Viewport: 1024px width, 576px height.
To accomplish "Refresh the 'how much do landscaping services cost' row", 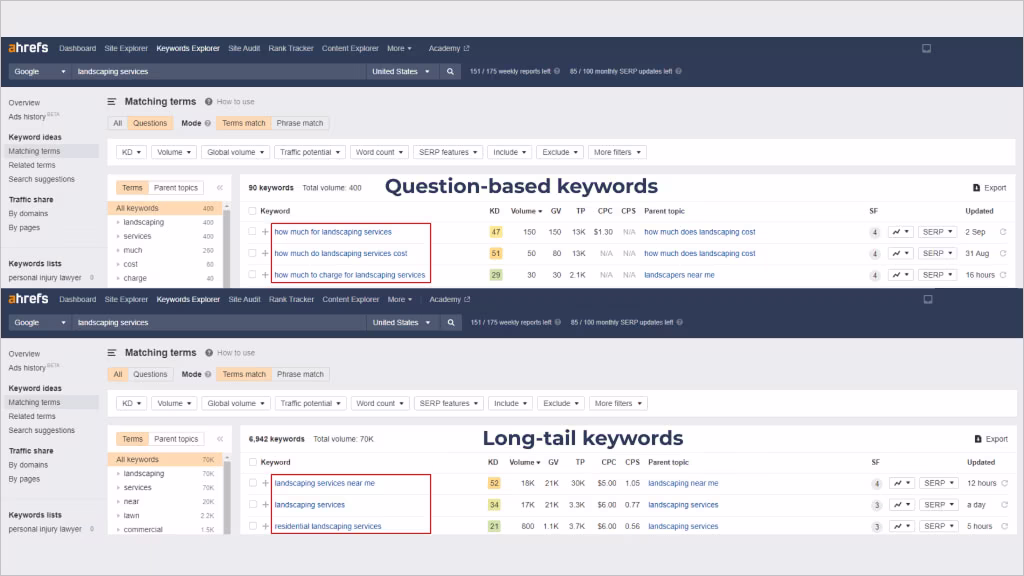I will tap(1003, 253).
